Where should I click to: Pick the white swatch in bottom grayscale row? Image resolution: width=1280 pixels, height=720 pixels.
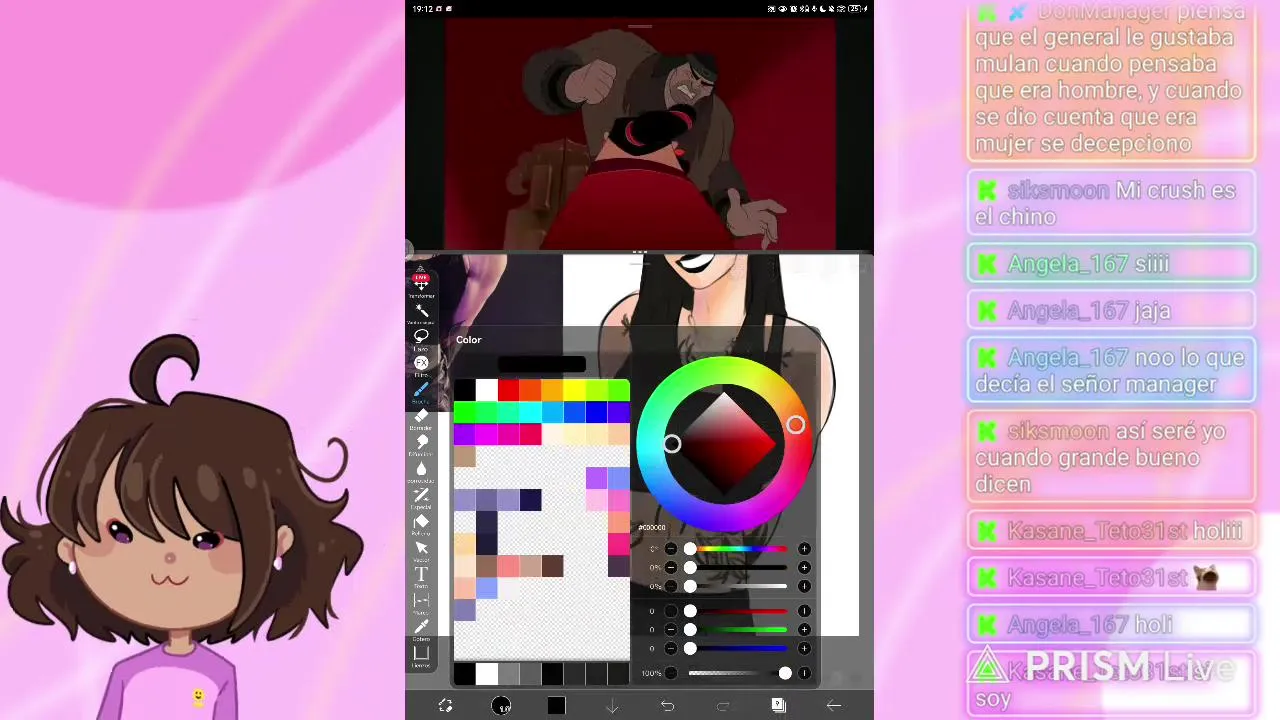[x=486, y=675]
